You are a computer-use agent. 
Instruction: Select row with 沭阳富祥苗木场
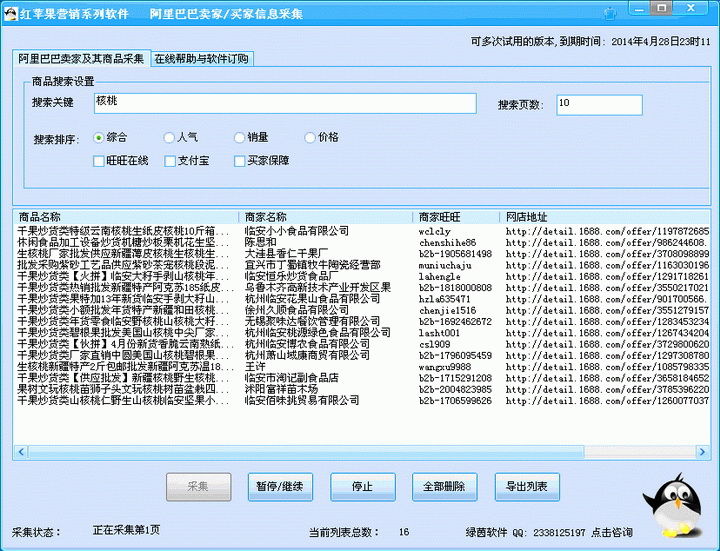(x=363, y=389)
